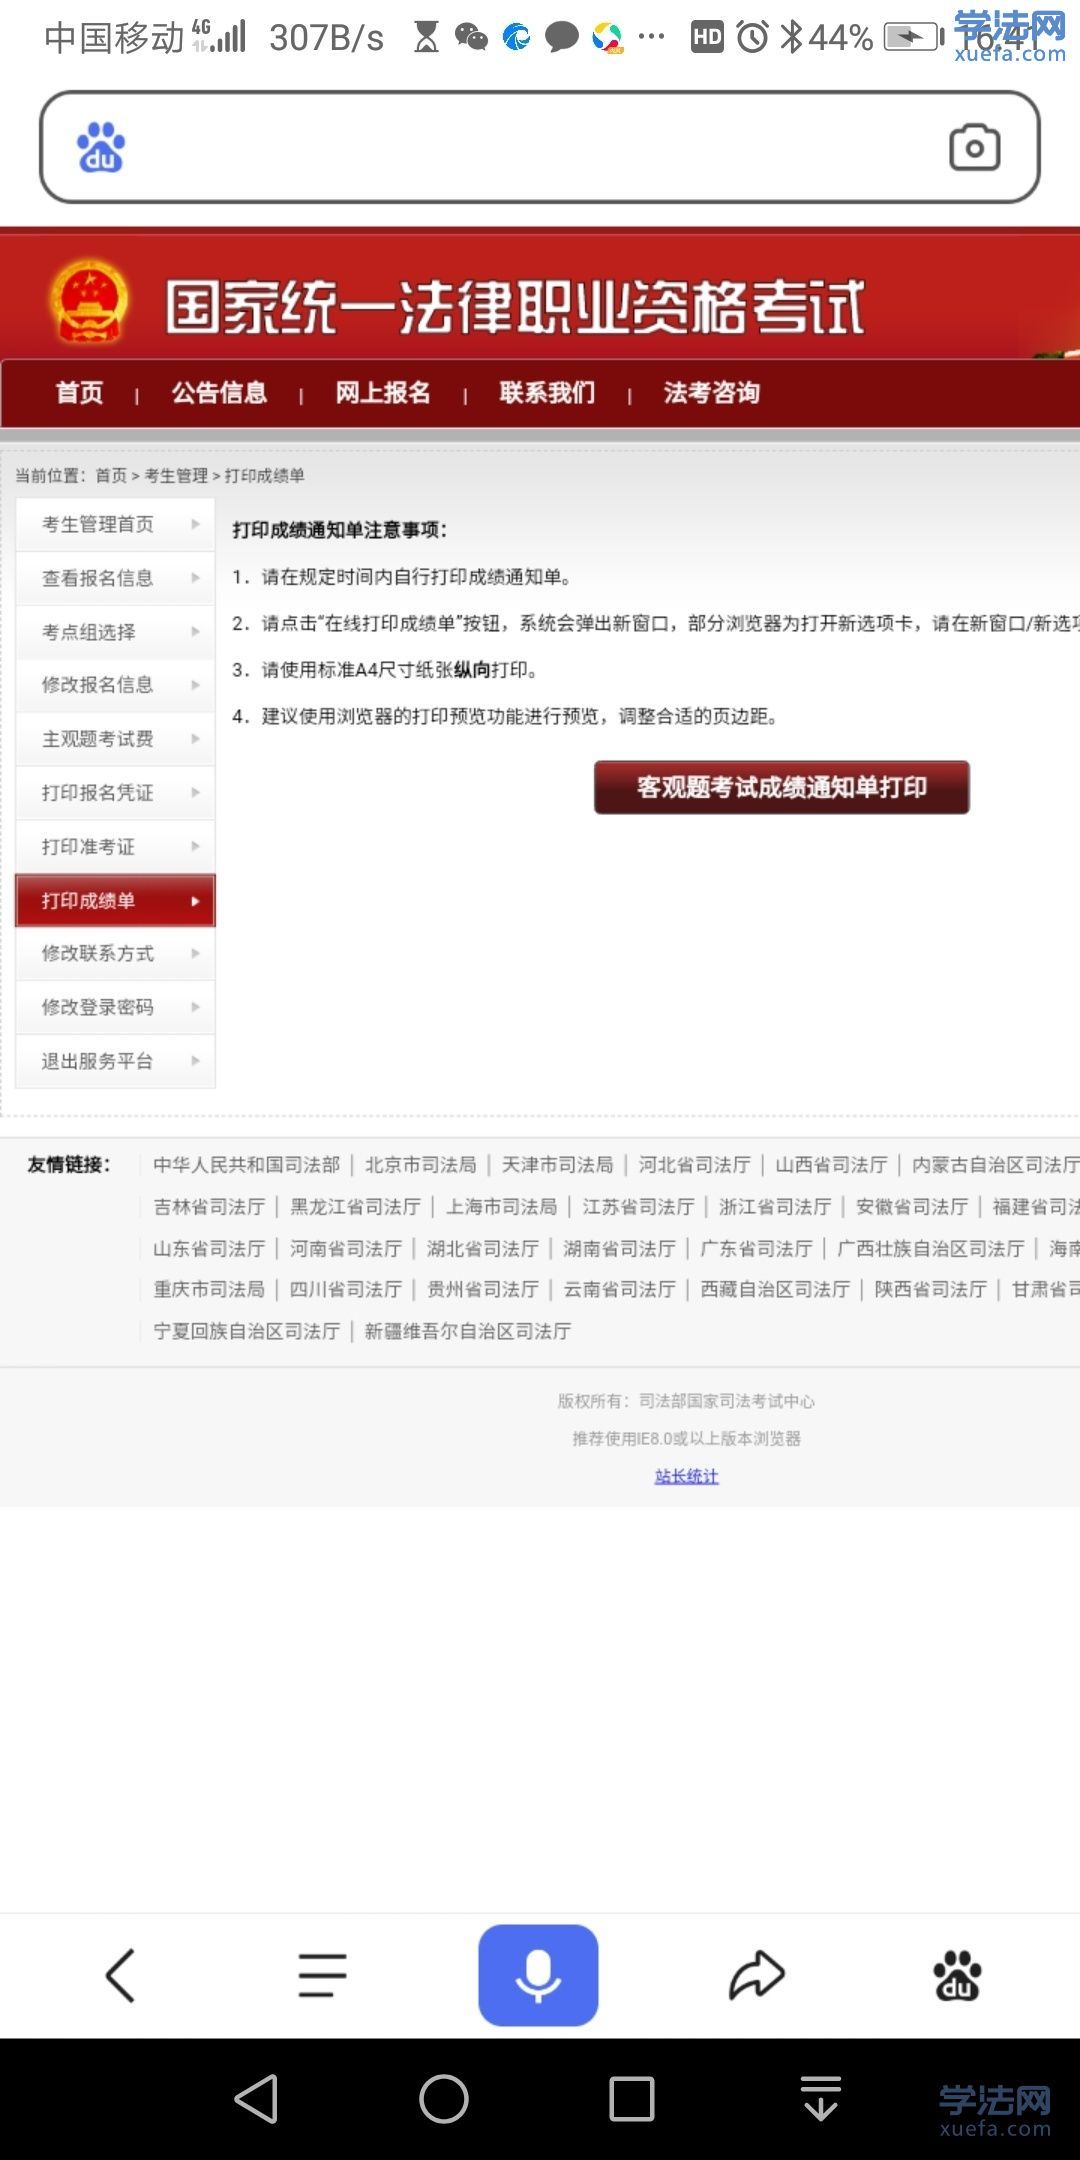This screenshot has width=1080, height=2160.
Task: Tap Android home circle button
Action: click(x=444, y=2098)
